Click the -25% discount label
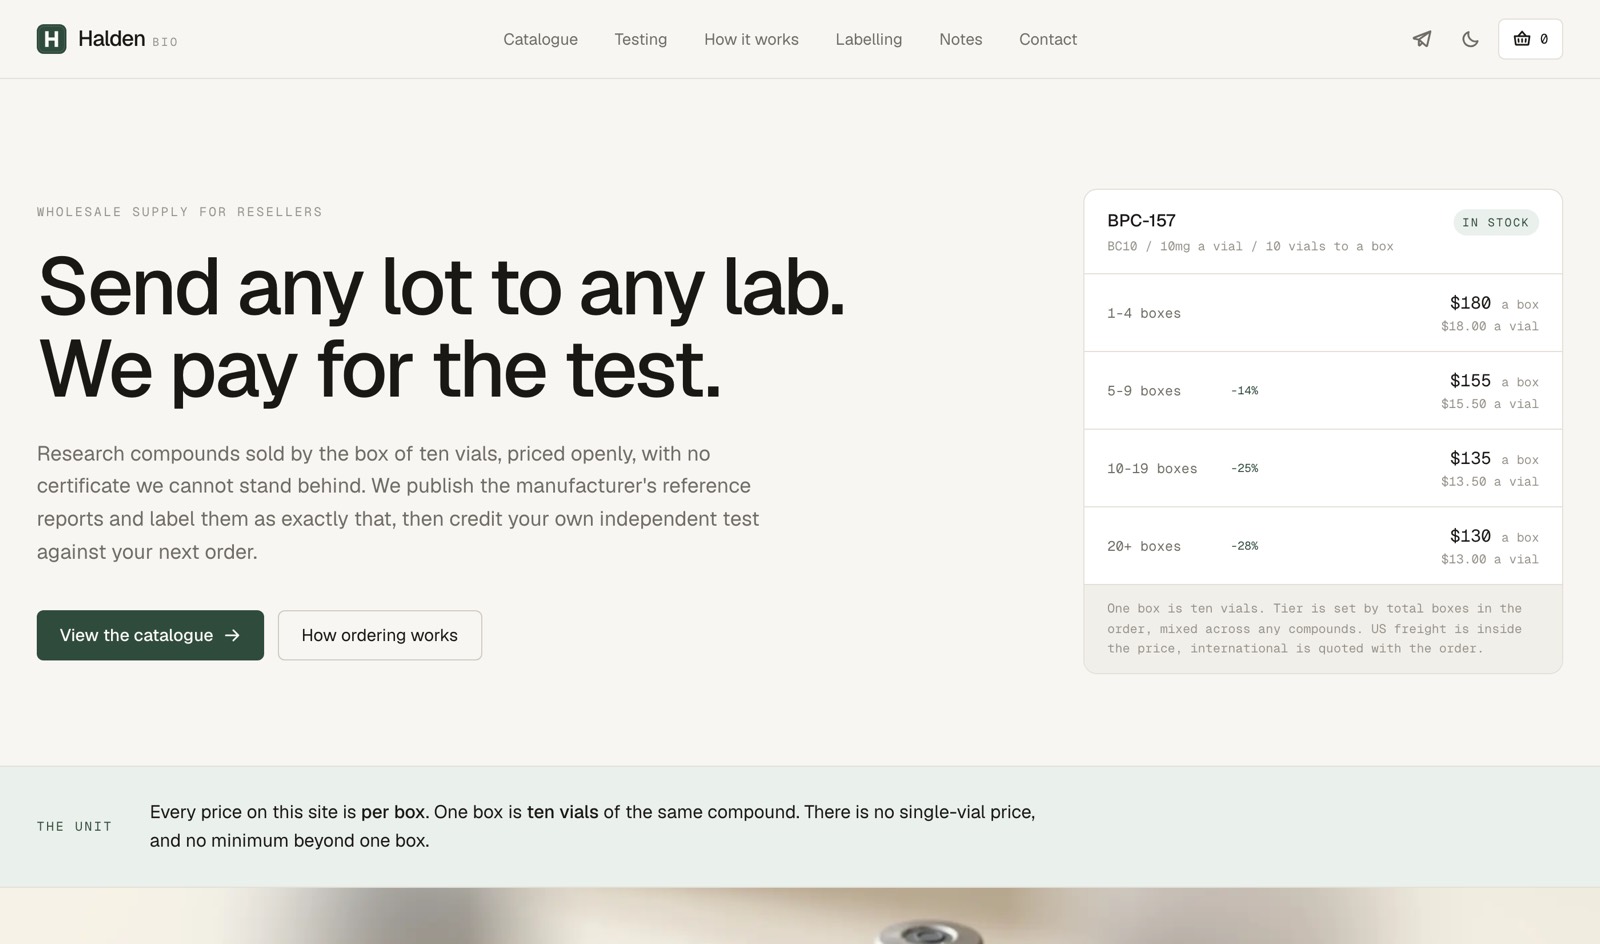 [1244, 468]
